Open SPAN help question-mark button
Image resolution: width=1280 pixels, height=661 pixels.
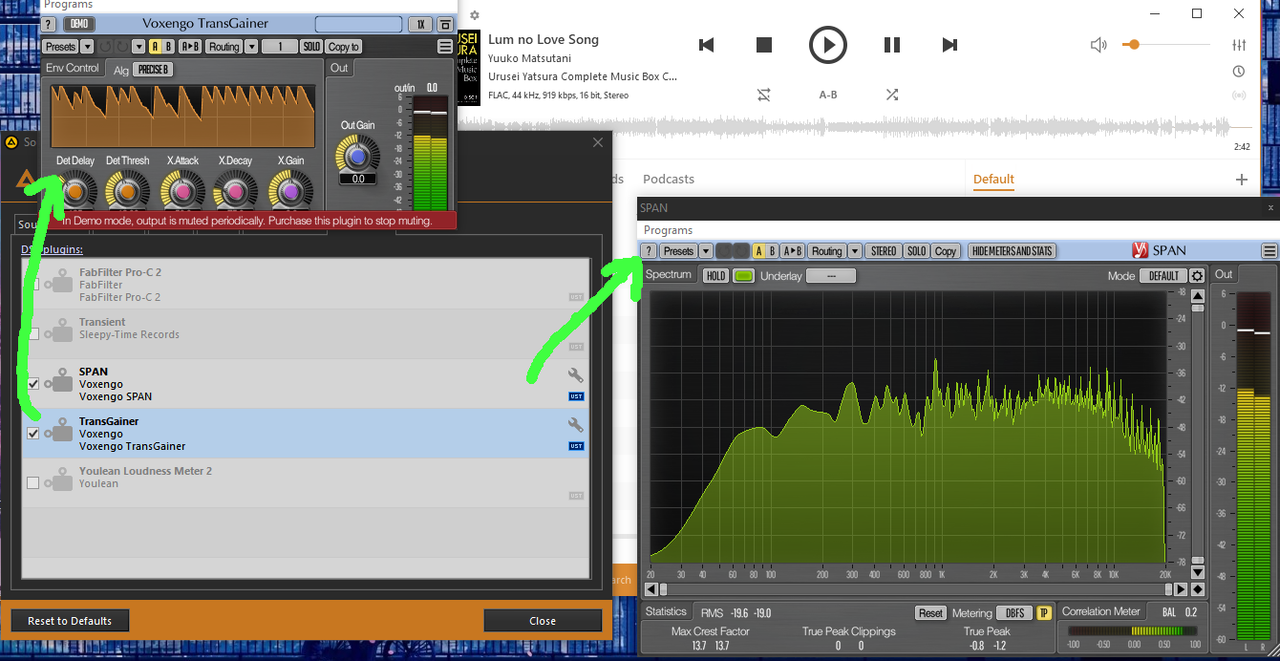click(x=649, y=251)
